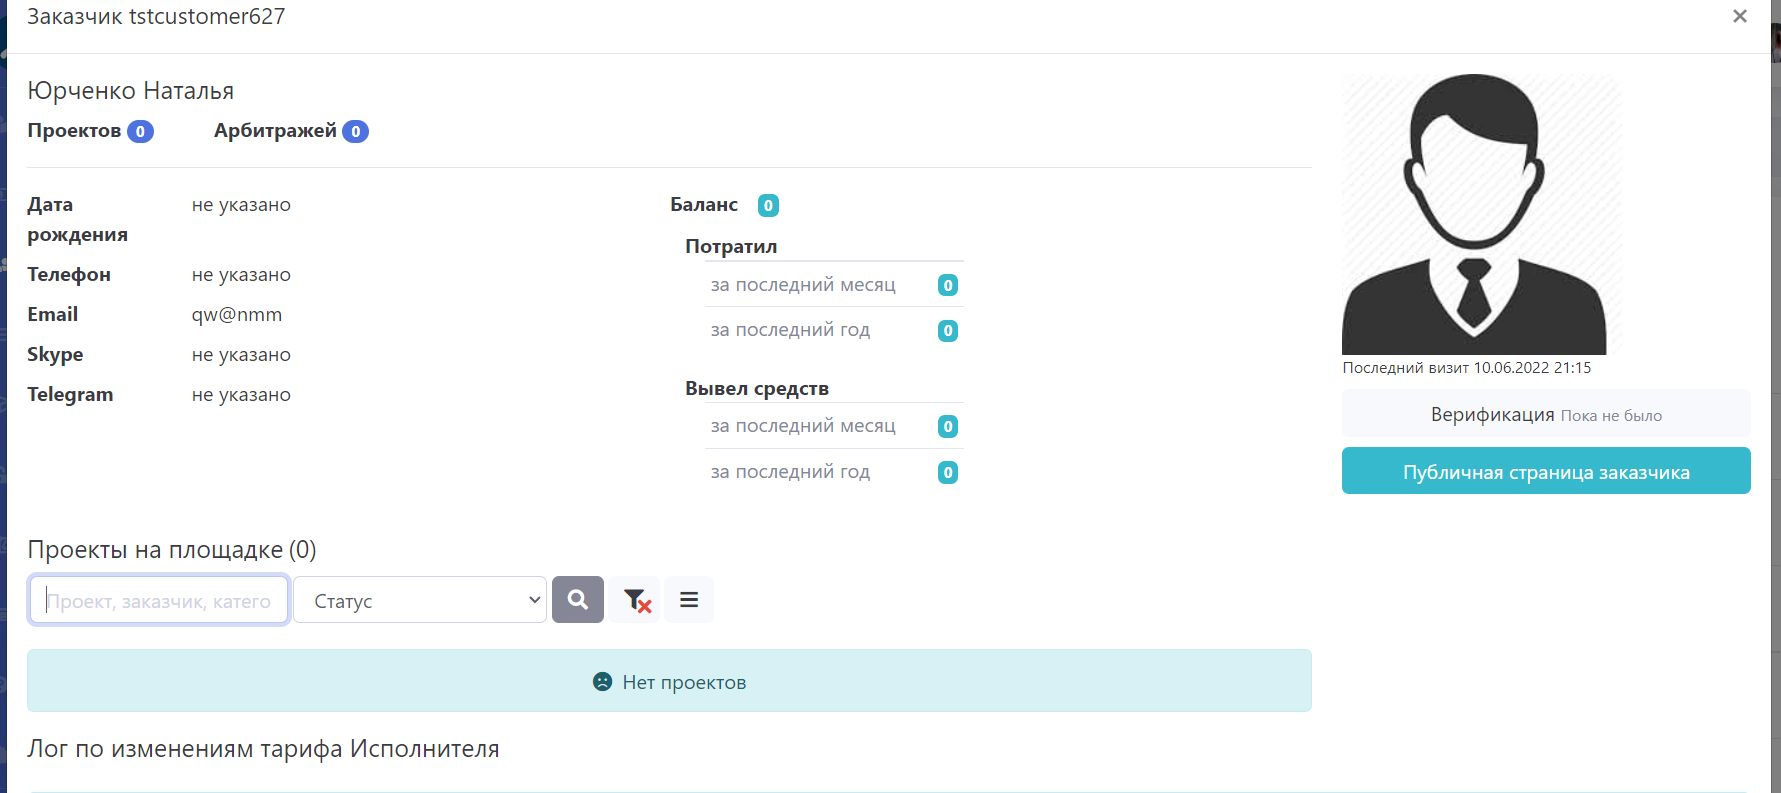
Task: Click the Арбитражей count badge
Action: 355,132
